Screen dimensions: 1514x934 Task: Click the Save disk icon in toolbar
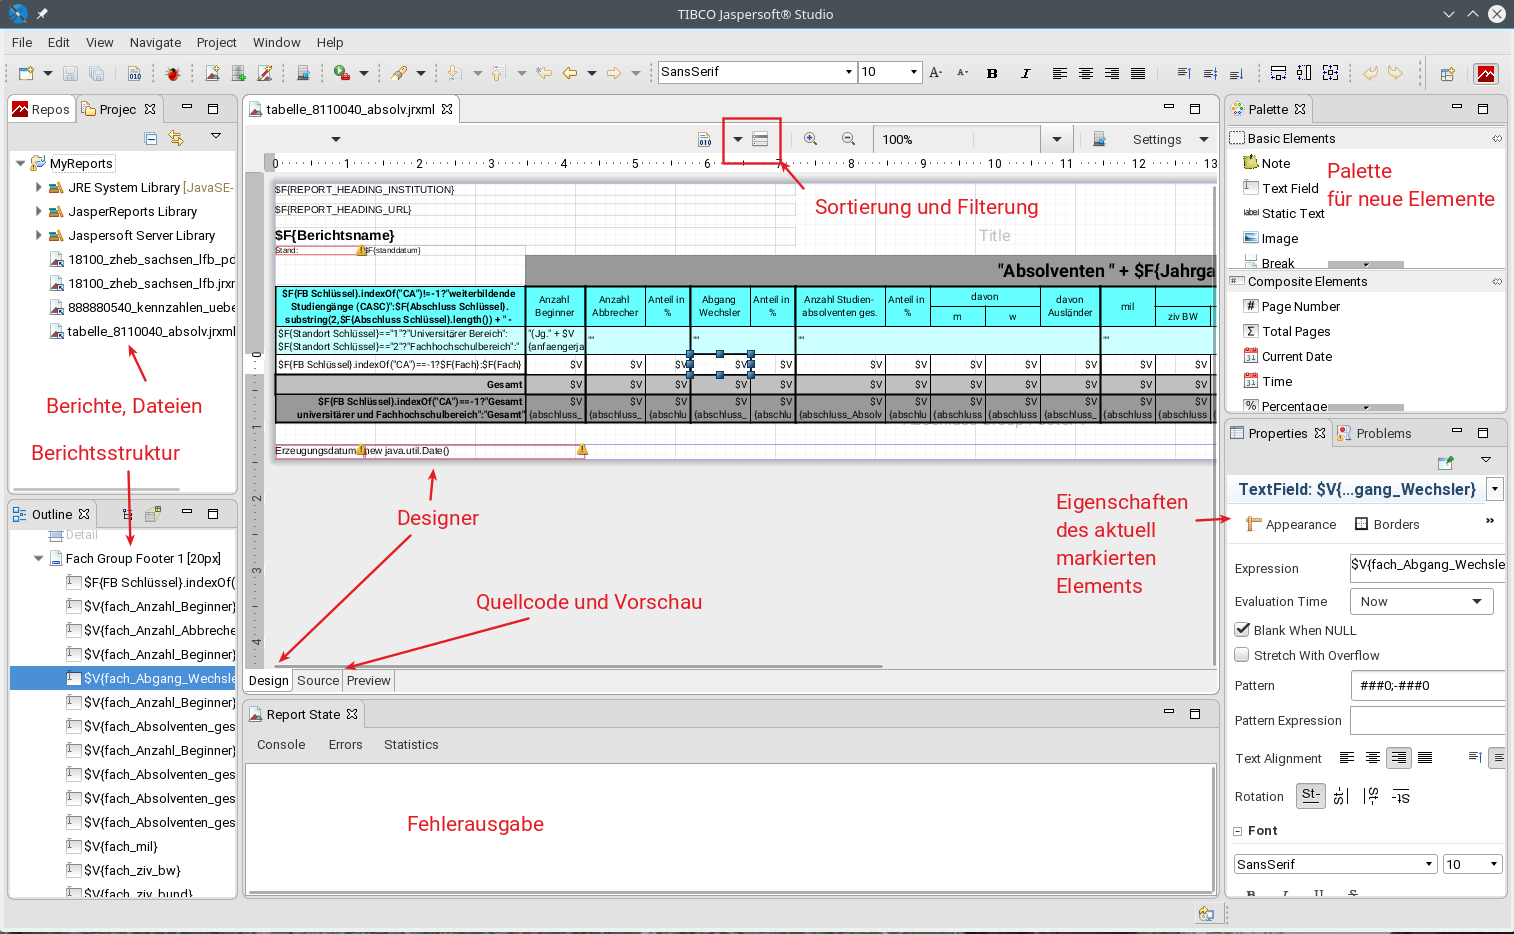click(x=70, y=73)
